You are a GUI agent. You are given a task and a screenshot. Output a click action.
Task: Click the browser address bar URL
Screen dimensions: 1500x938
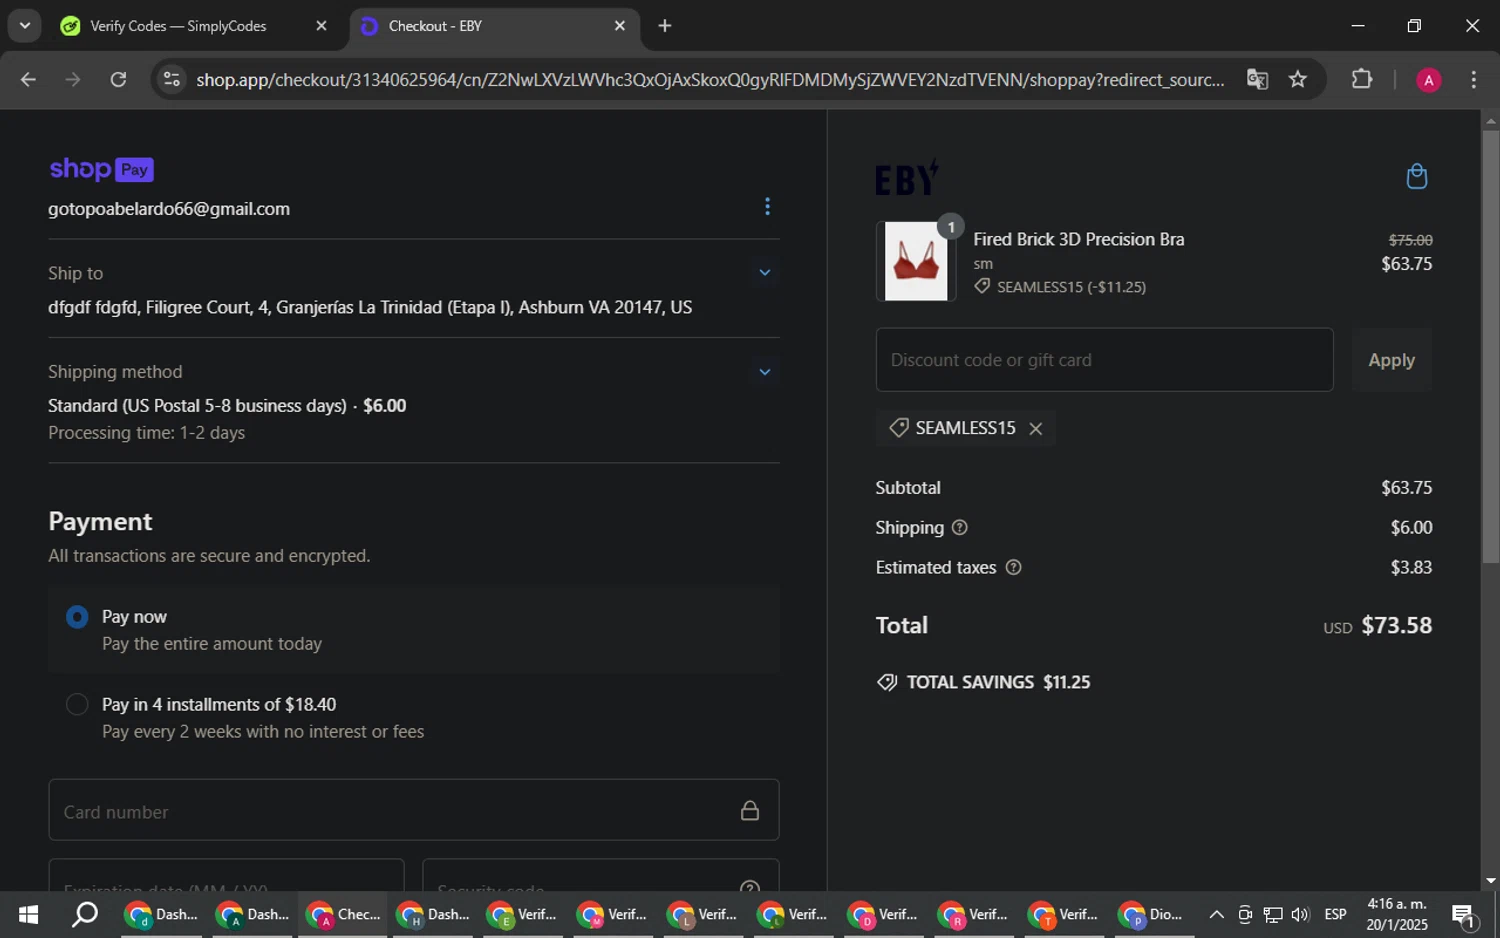click(710, 80)
